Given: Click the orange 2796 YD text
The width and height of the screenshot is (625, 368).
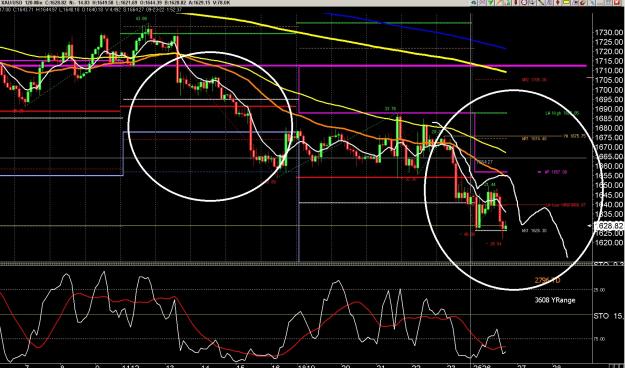Looking at the screenshot, I should click(x=547, y=280).
